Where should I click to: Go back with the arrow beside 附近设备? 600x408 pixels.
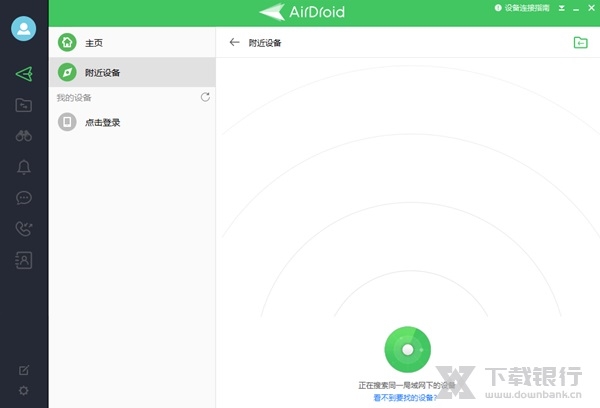click(x=234, y=42)
